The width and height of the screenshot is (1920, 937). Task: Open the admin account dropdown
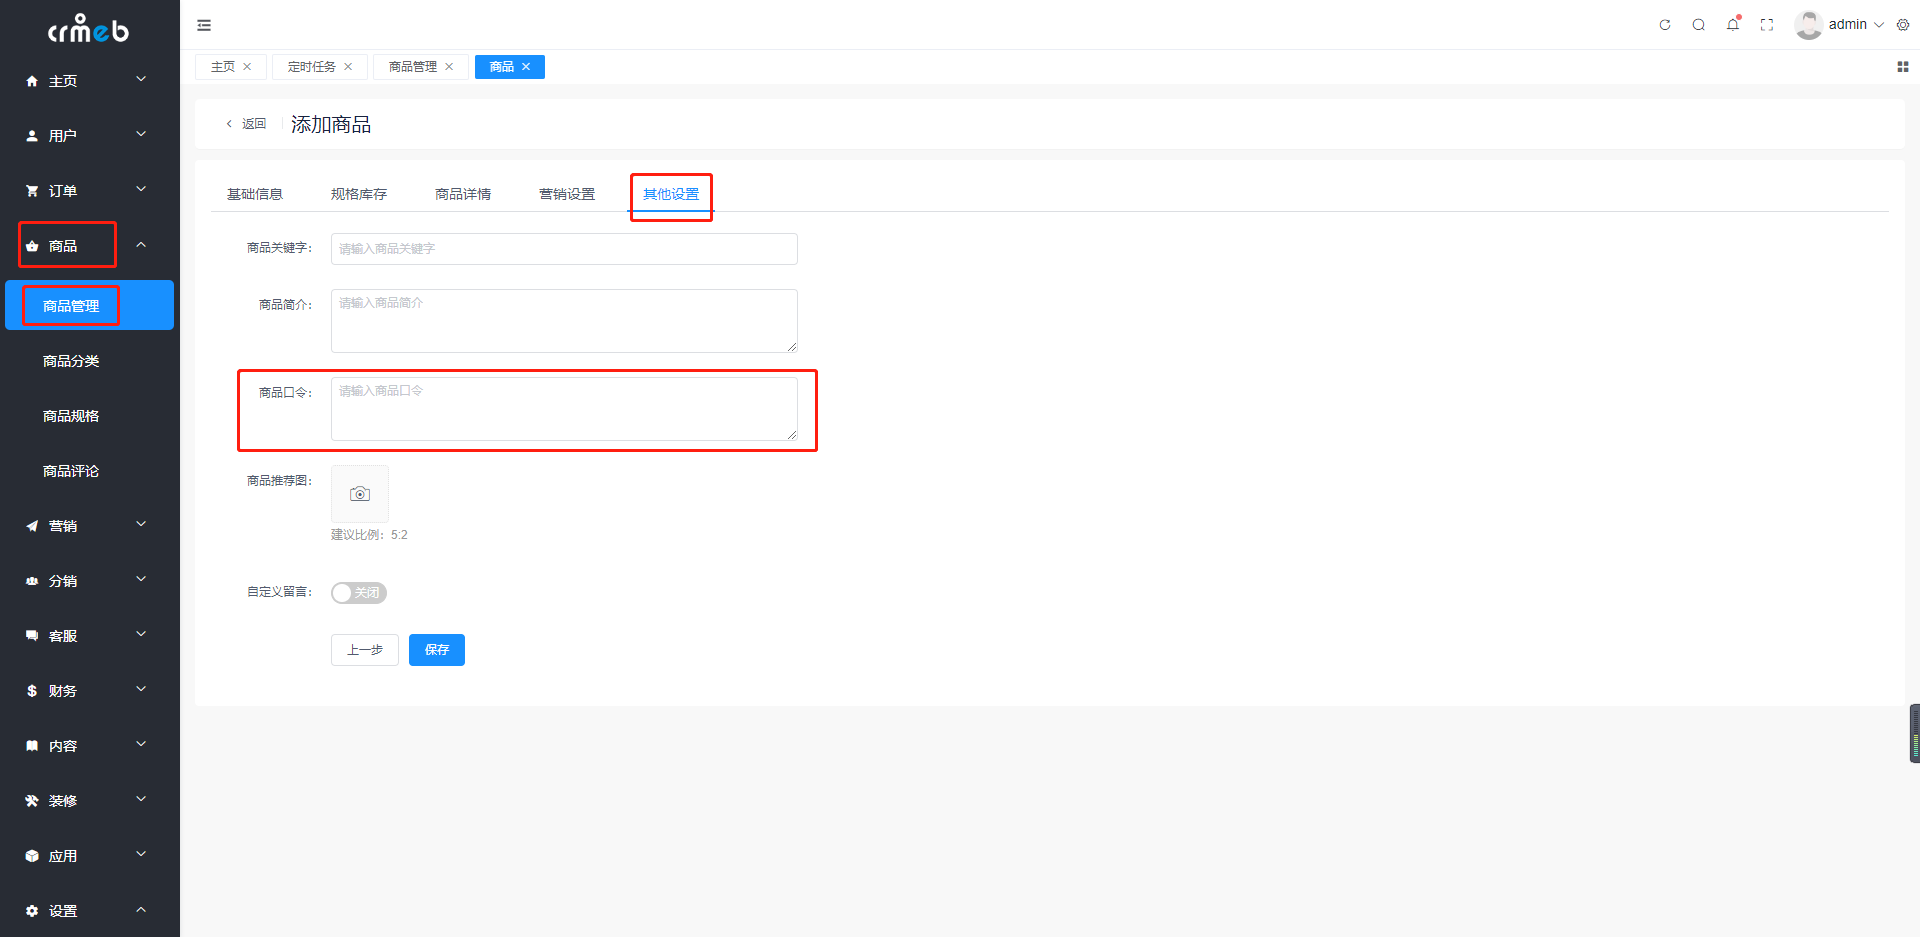(1856, 25)
